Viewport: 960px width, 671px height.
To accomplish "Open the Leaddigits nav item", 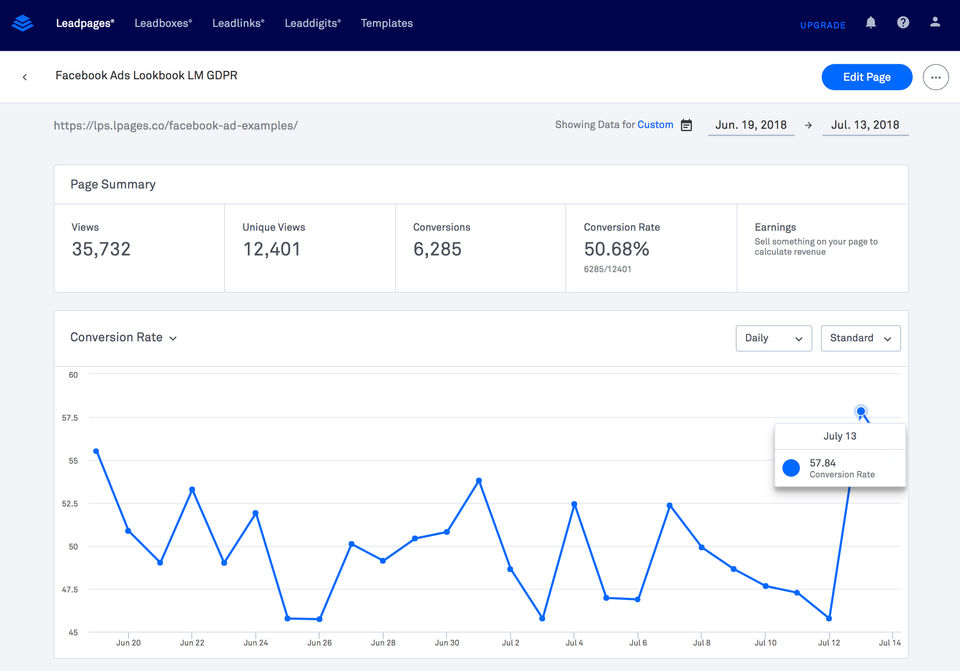I will [x=313, y=23].
